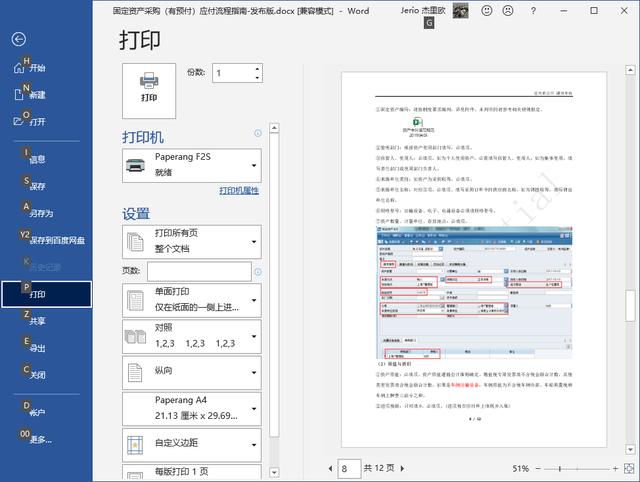Screen dimensions: 640x482
Task: Open the 单面打印 one-sided printing dropdown
Action: [192, 300]
